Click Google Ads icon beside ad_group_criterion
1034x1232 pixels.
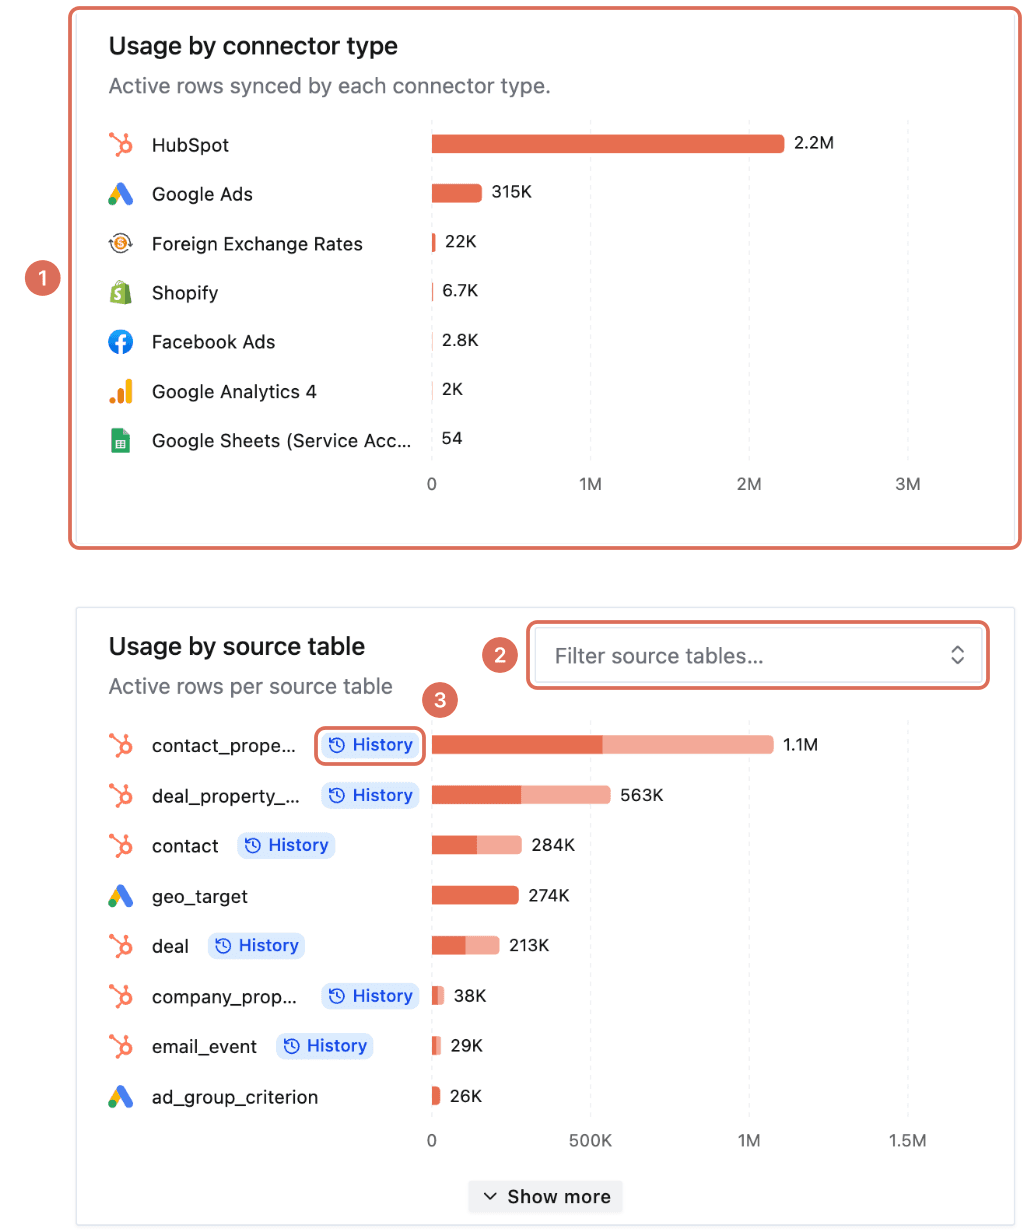coord(121,1097)
